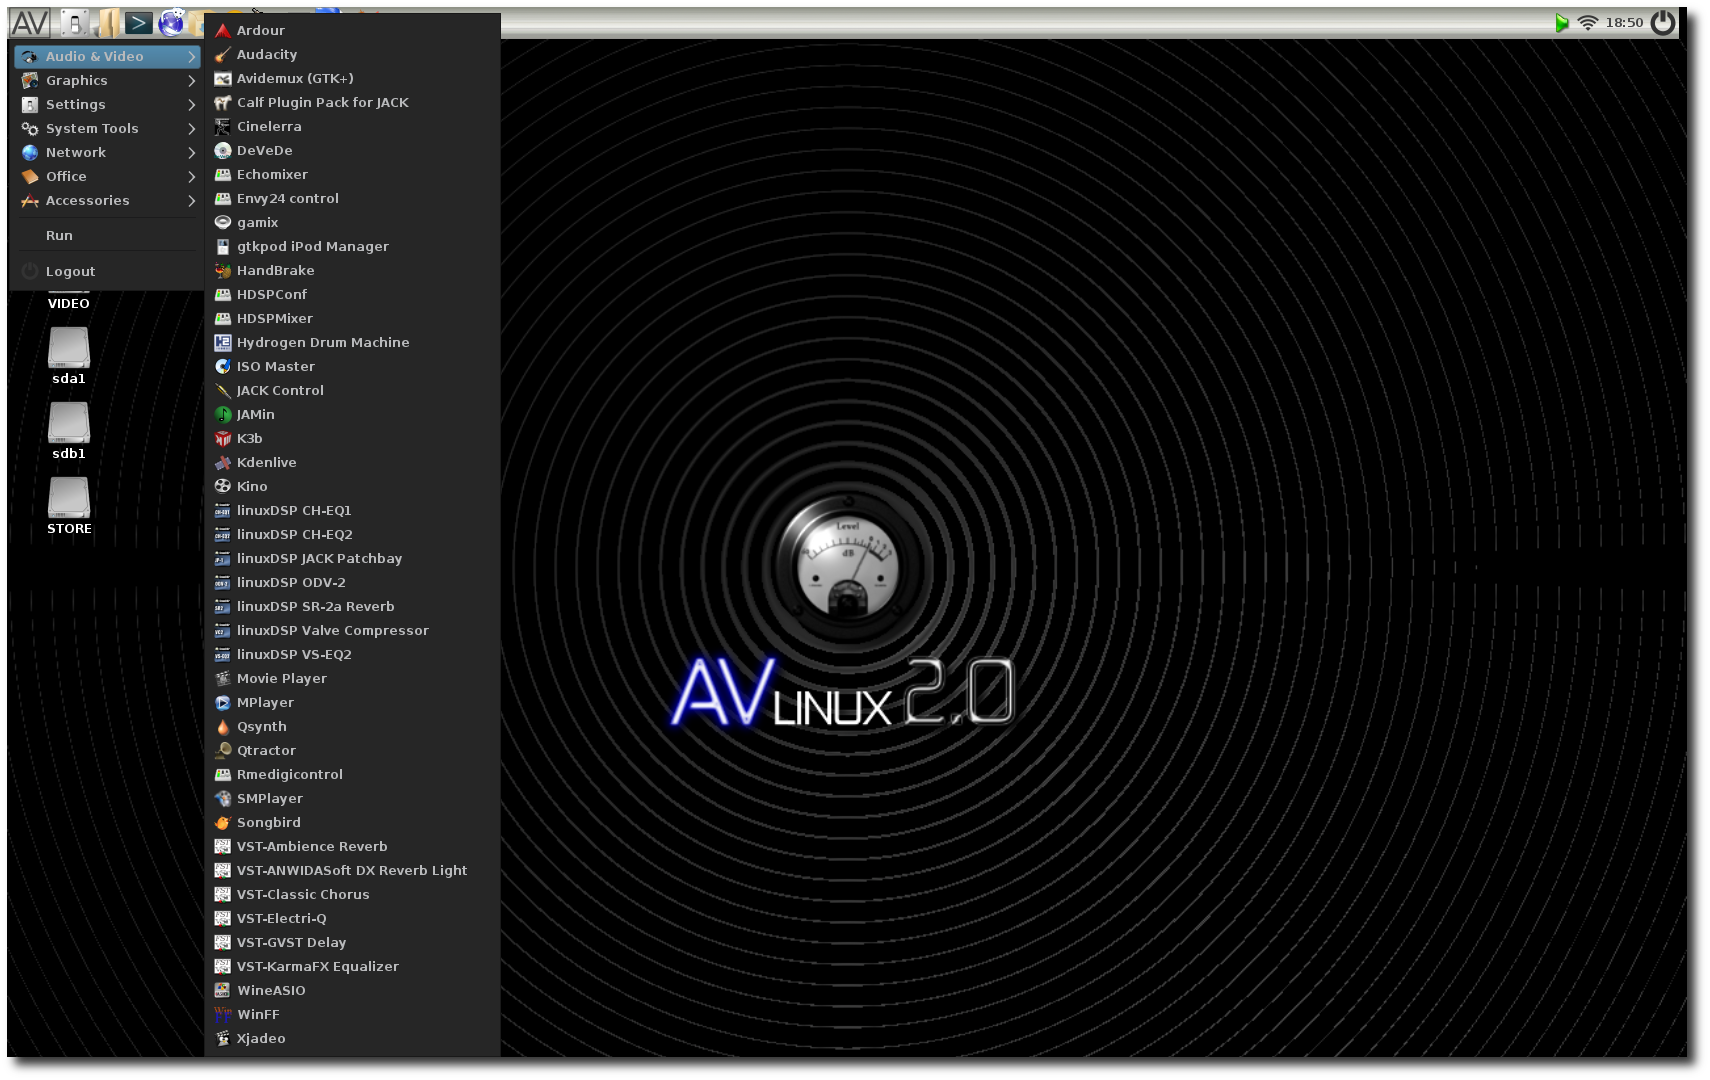Viewport: 1710px width, 1080px height.
Task: Click the K3b icon
Action: pyautogui.click(x=223, y=439)
